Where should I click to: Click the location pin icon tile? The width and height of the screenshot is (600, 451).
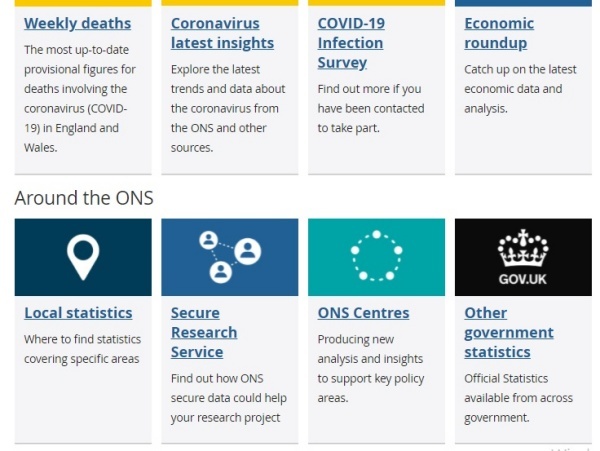pyautogui.click(x=83, y=257)
